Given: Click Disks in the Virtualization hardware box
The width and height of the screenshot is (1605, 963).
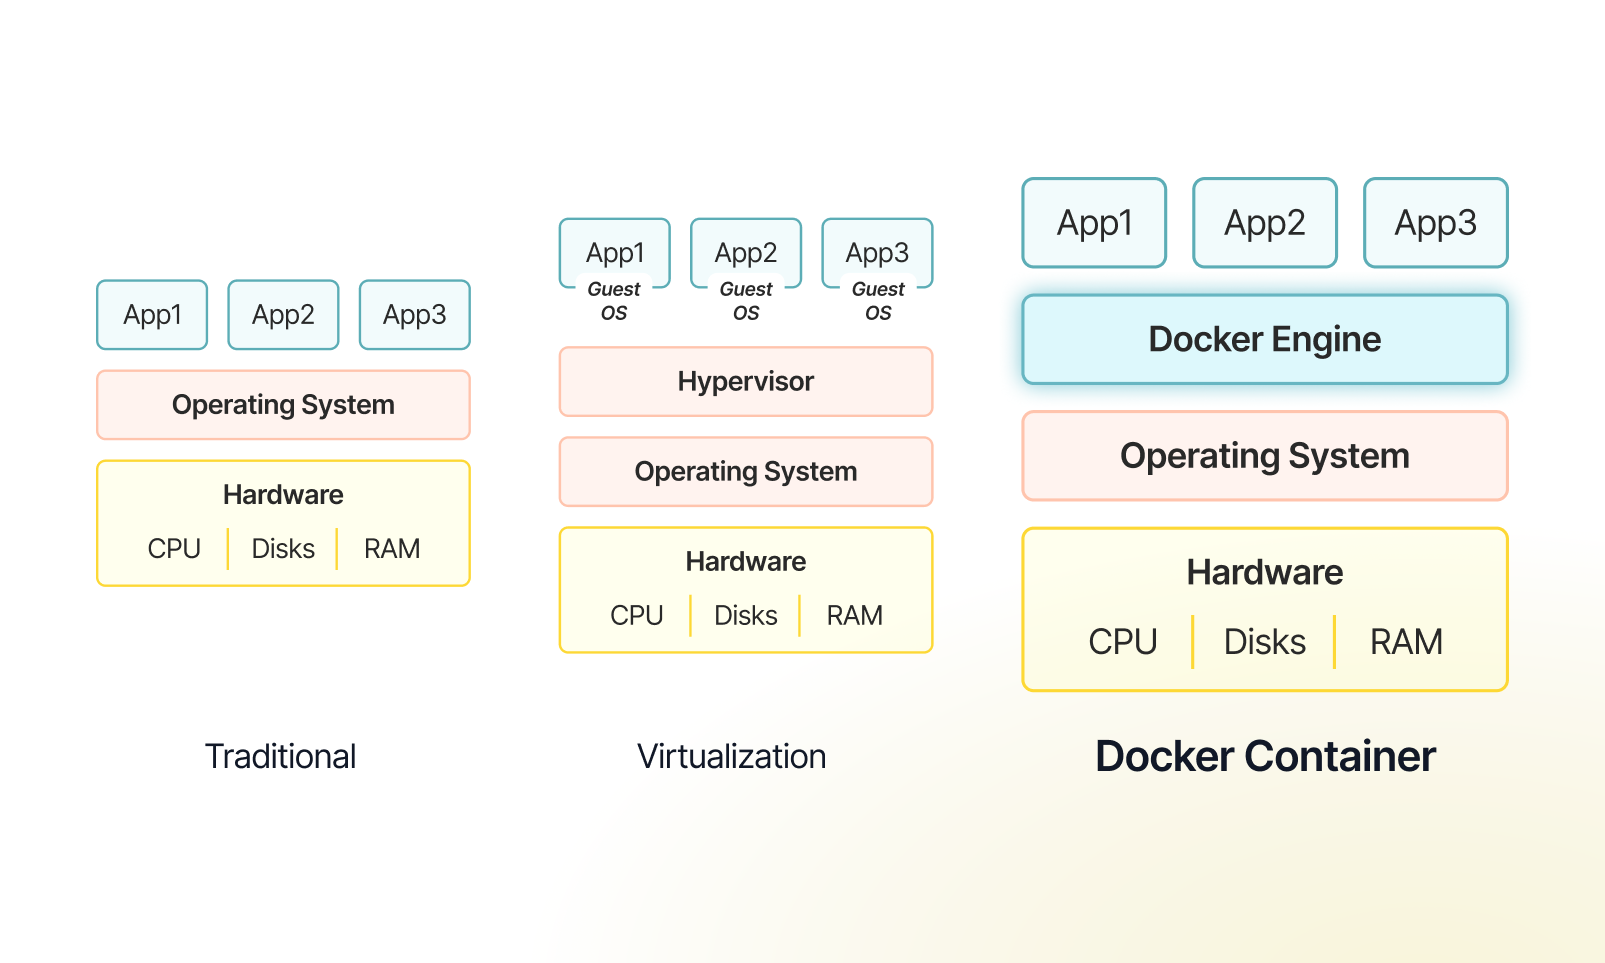Looking at the screenshot, I should 745,616.
